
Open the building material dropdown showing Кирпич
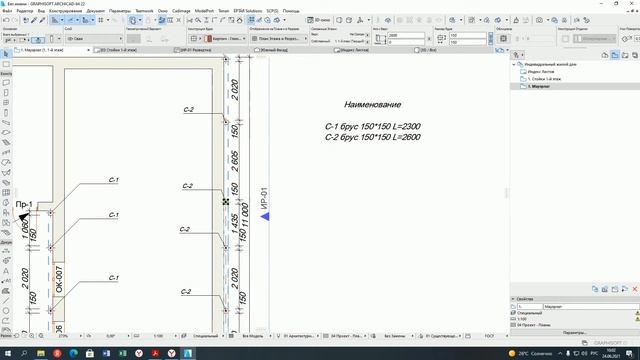pos(226,38)
